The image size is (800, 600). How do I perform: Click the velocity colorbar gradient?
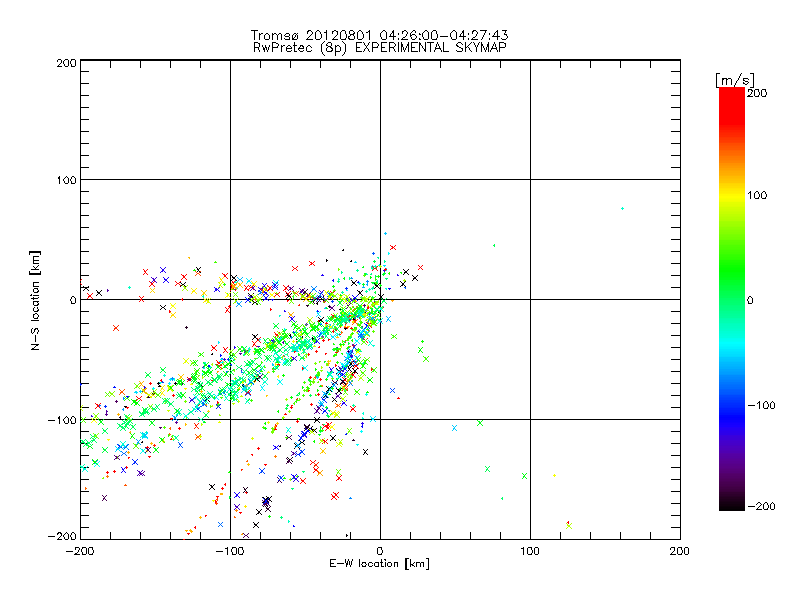pyautogui.click(x=732, y=299)
